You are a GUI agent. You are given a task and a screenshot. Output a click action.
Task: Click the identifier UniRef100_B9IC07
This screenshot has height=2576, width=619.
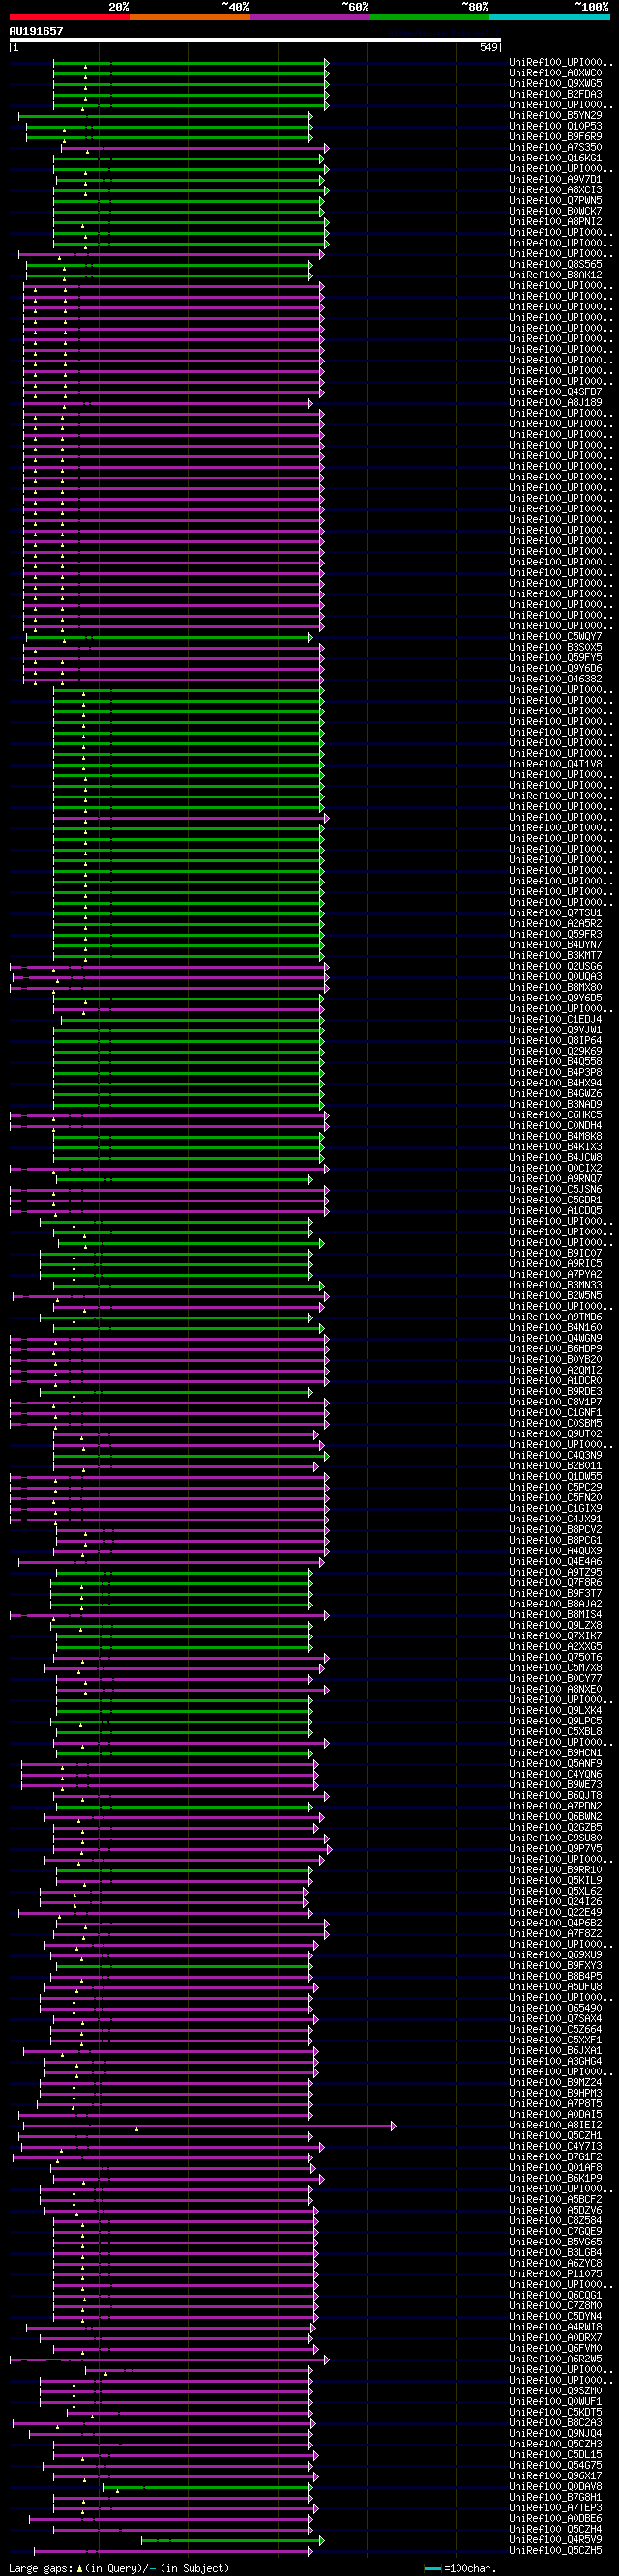pyautogui.click(x=555, y=1253)
